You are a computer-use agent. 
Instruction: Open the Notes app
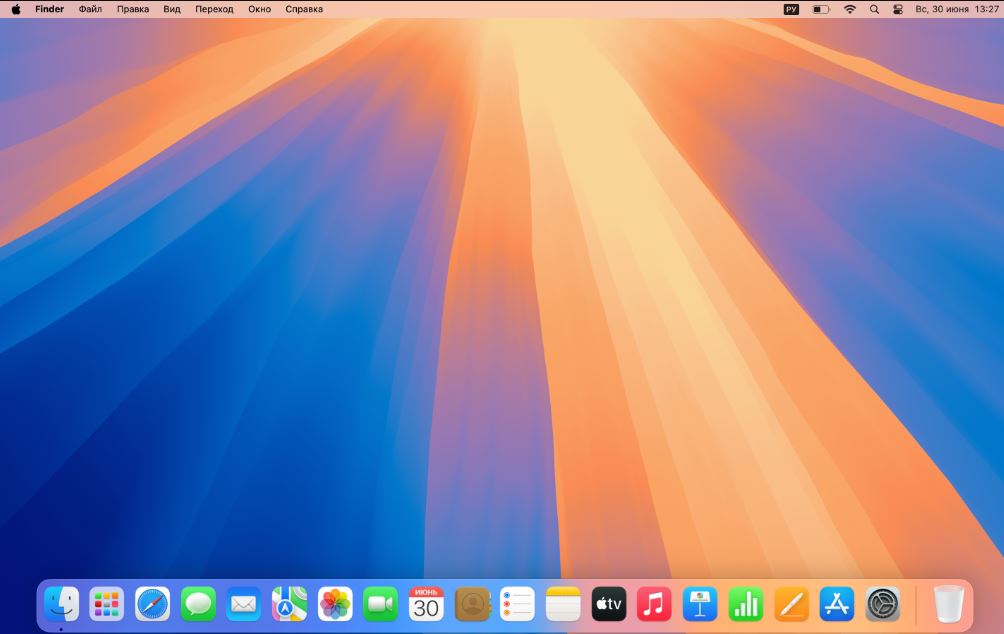(562, 603)
